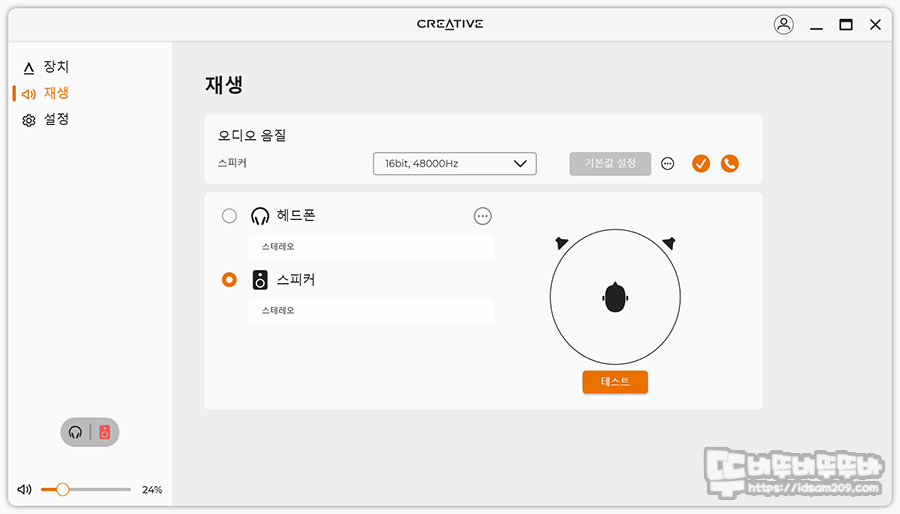Click the orange checkmark default device icon
Image resolution: width=900 pixels, height=514 pixels.
701,163
